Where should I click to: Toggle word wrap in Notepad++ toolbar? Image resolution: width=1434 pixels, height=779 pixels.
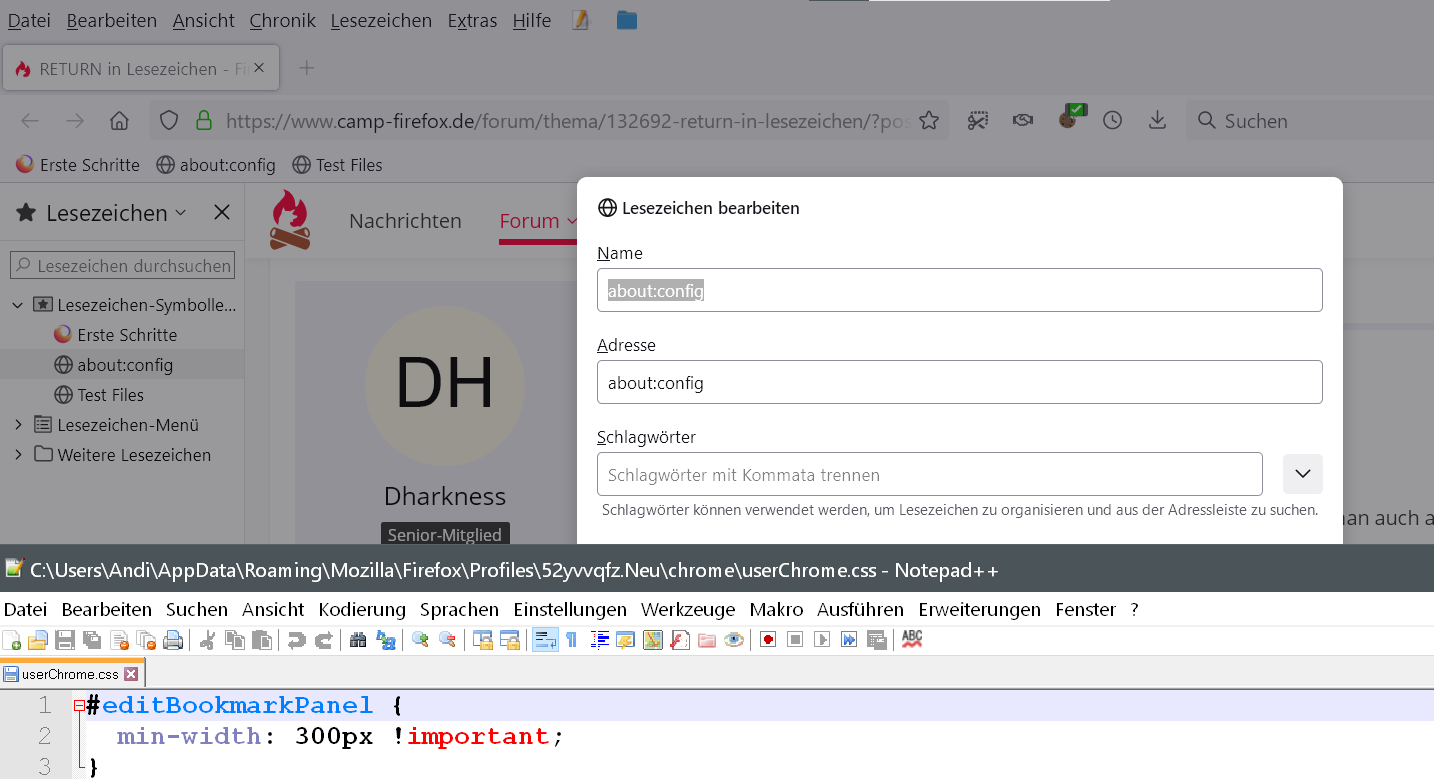pyautogui.click(x=545, y=640)
